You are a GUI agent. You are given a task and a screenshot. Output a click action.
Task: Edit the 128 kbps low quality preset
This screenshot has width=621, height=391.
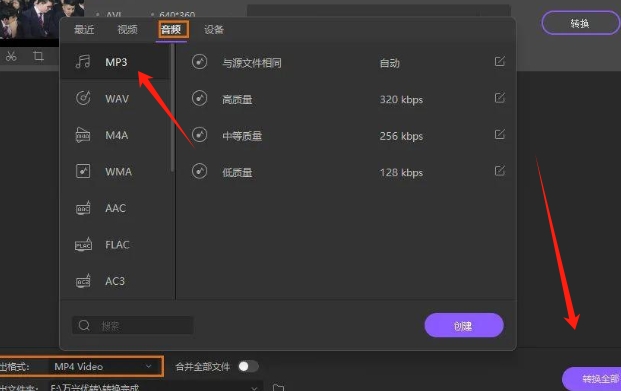coord(499,171)
